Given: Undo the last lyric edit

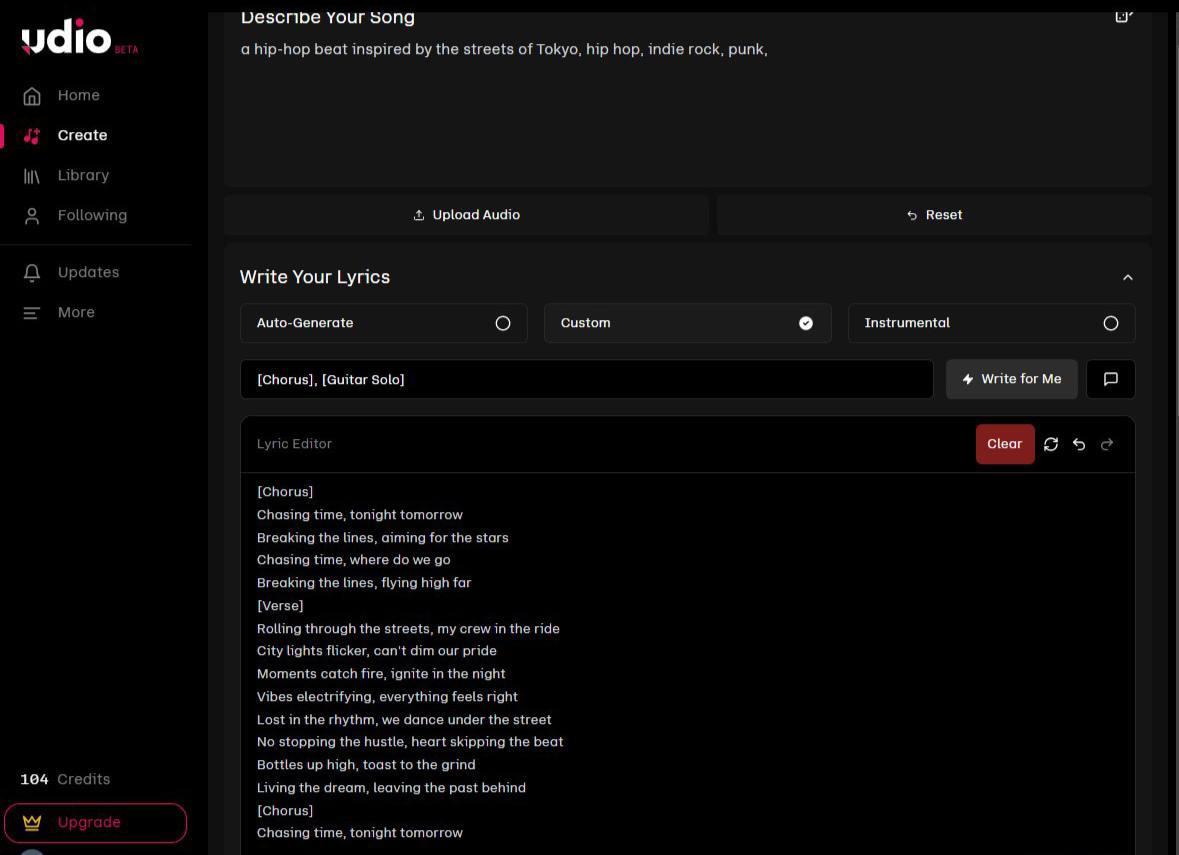Looking at the screenshot, I should 1079,444.
